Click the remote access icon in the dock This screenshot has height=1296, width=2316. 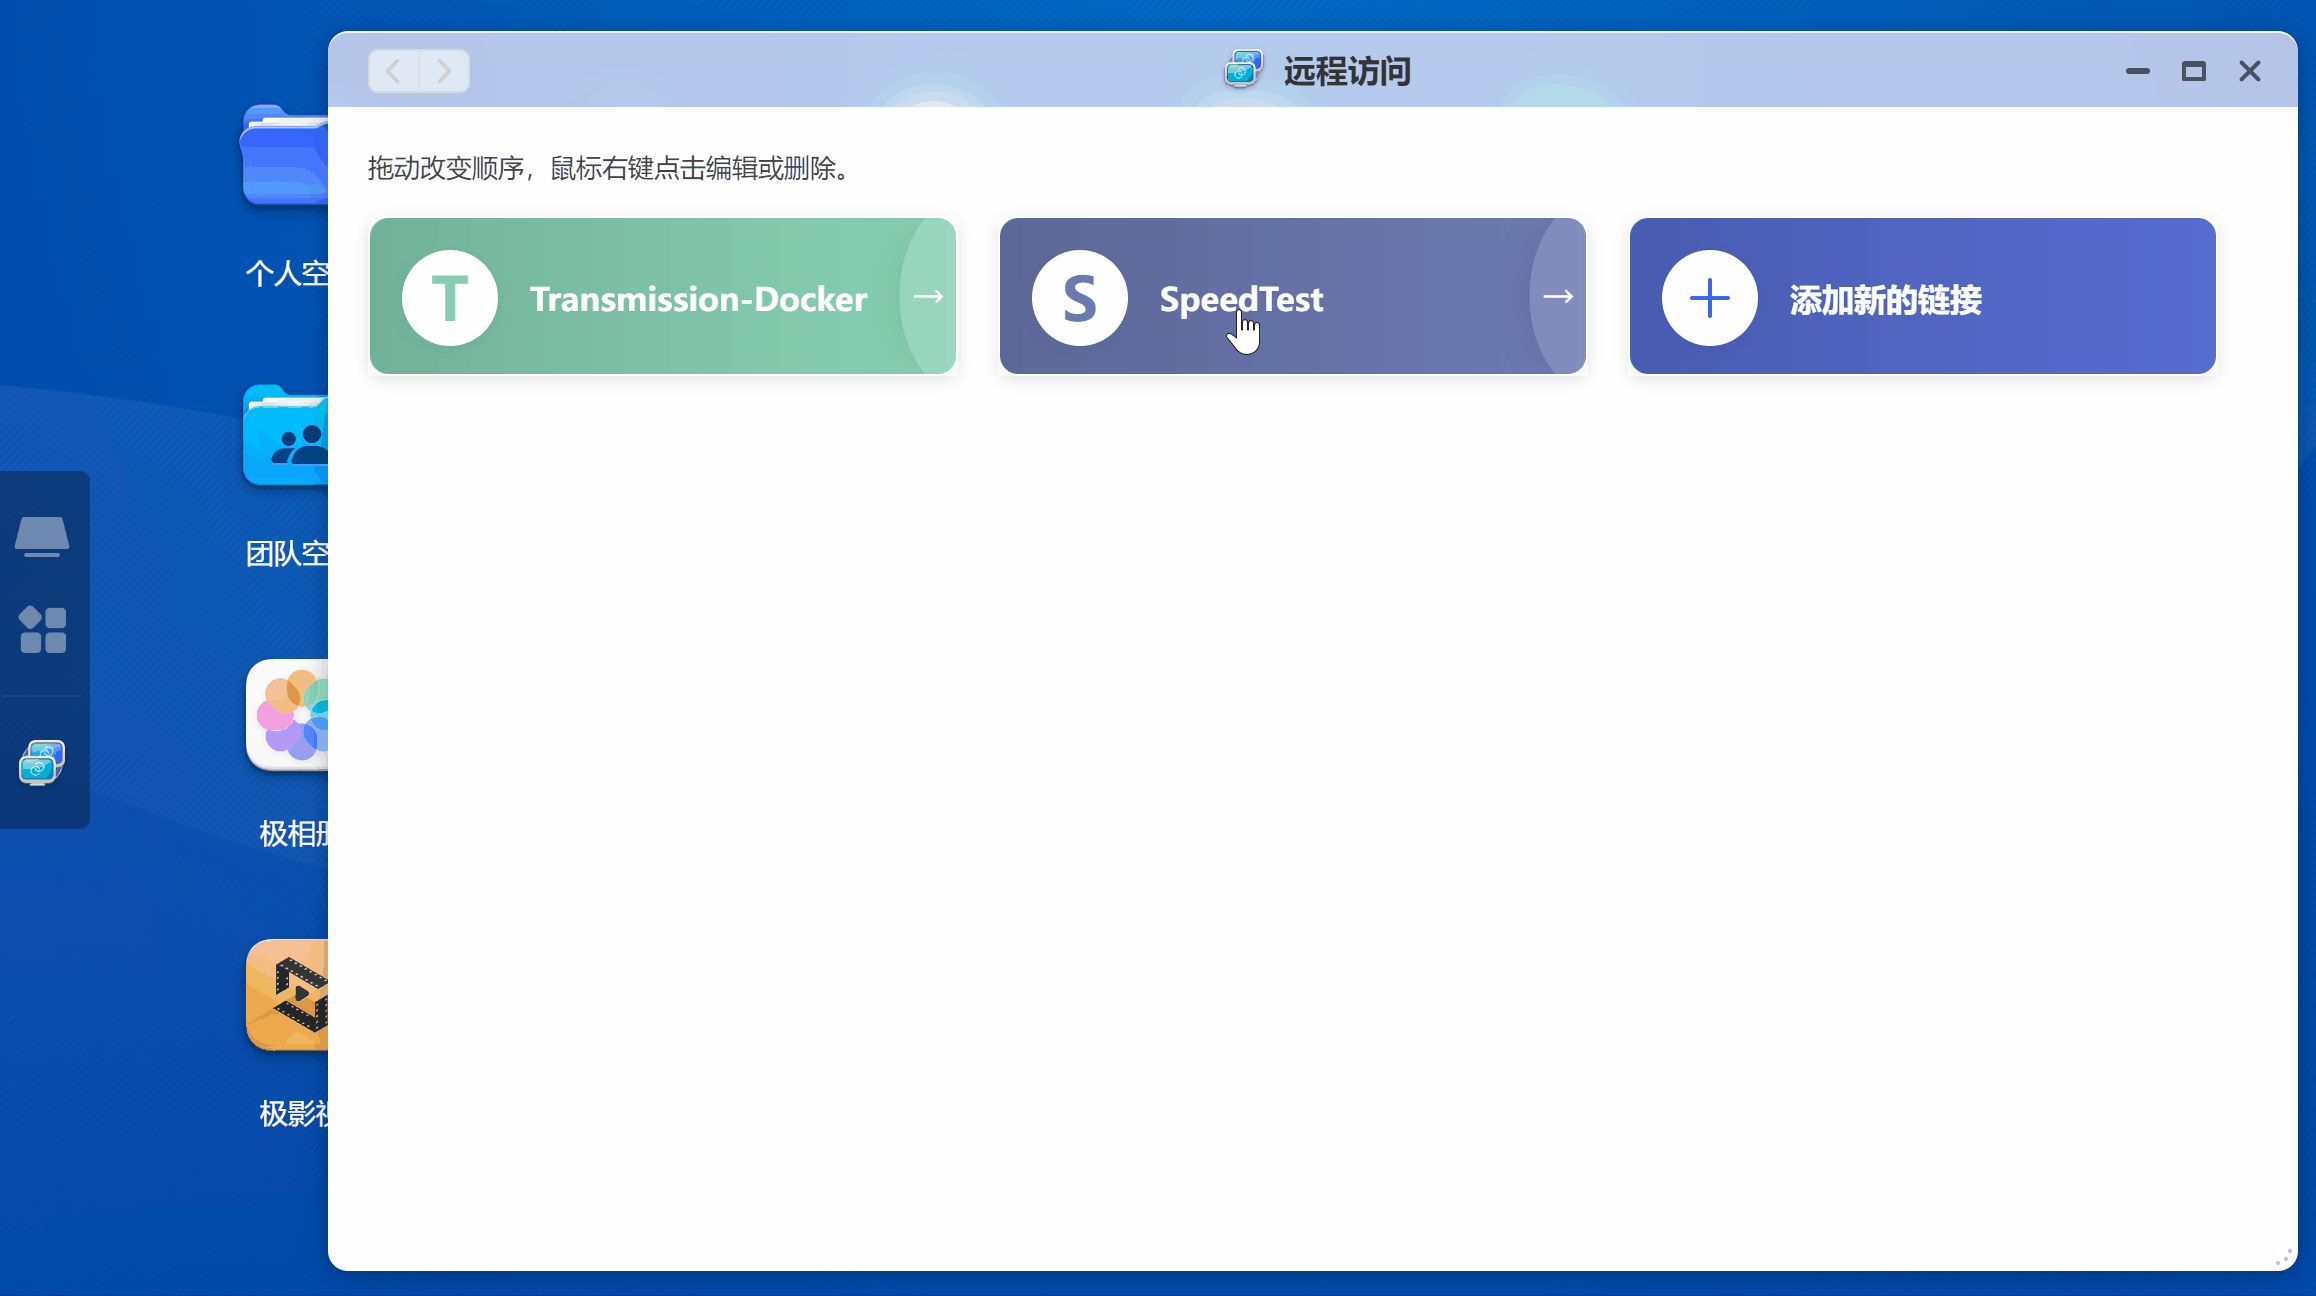[x=42, y=763]
